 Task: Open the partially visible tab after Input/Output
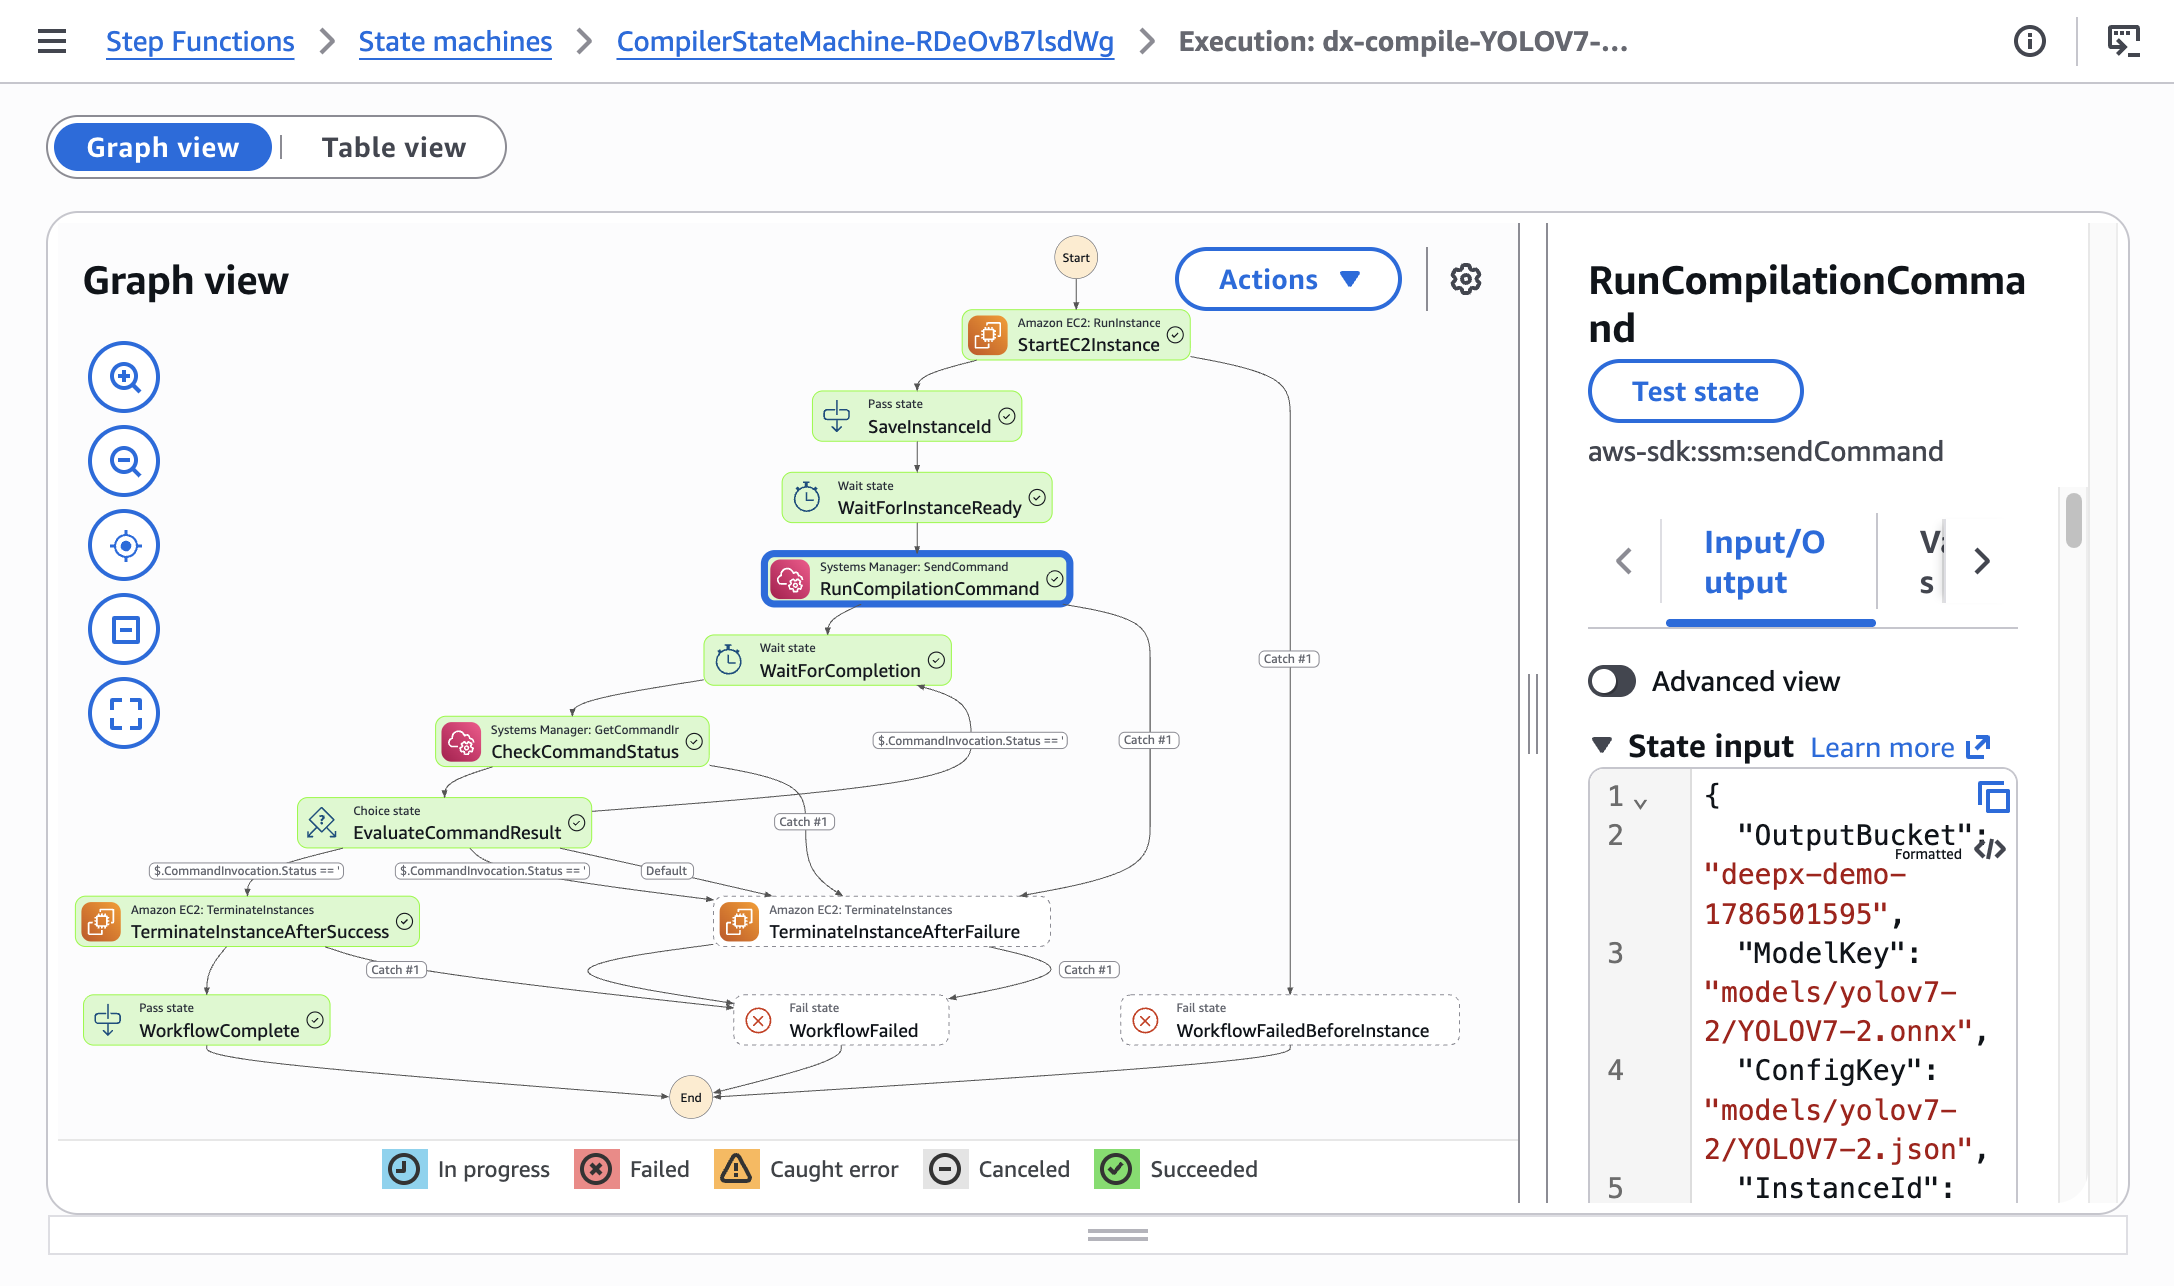[1930, 561]
